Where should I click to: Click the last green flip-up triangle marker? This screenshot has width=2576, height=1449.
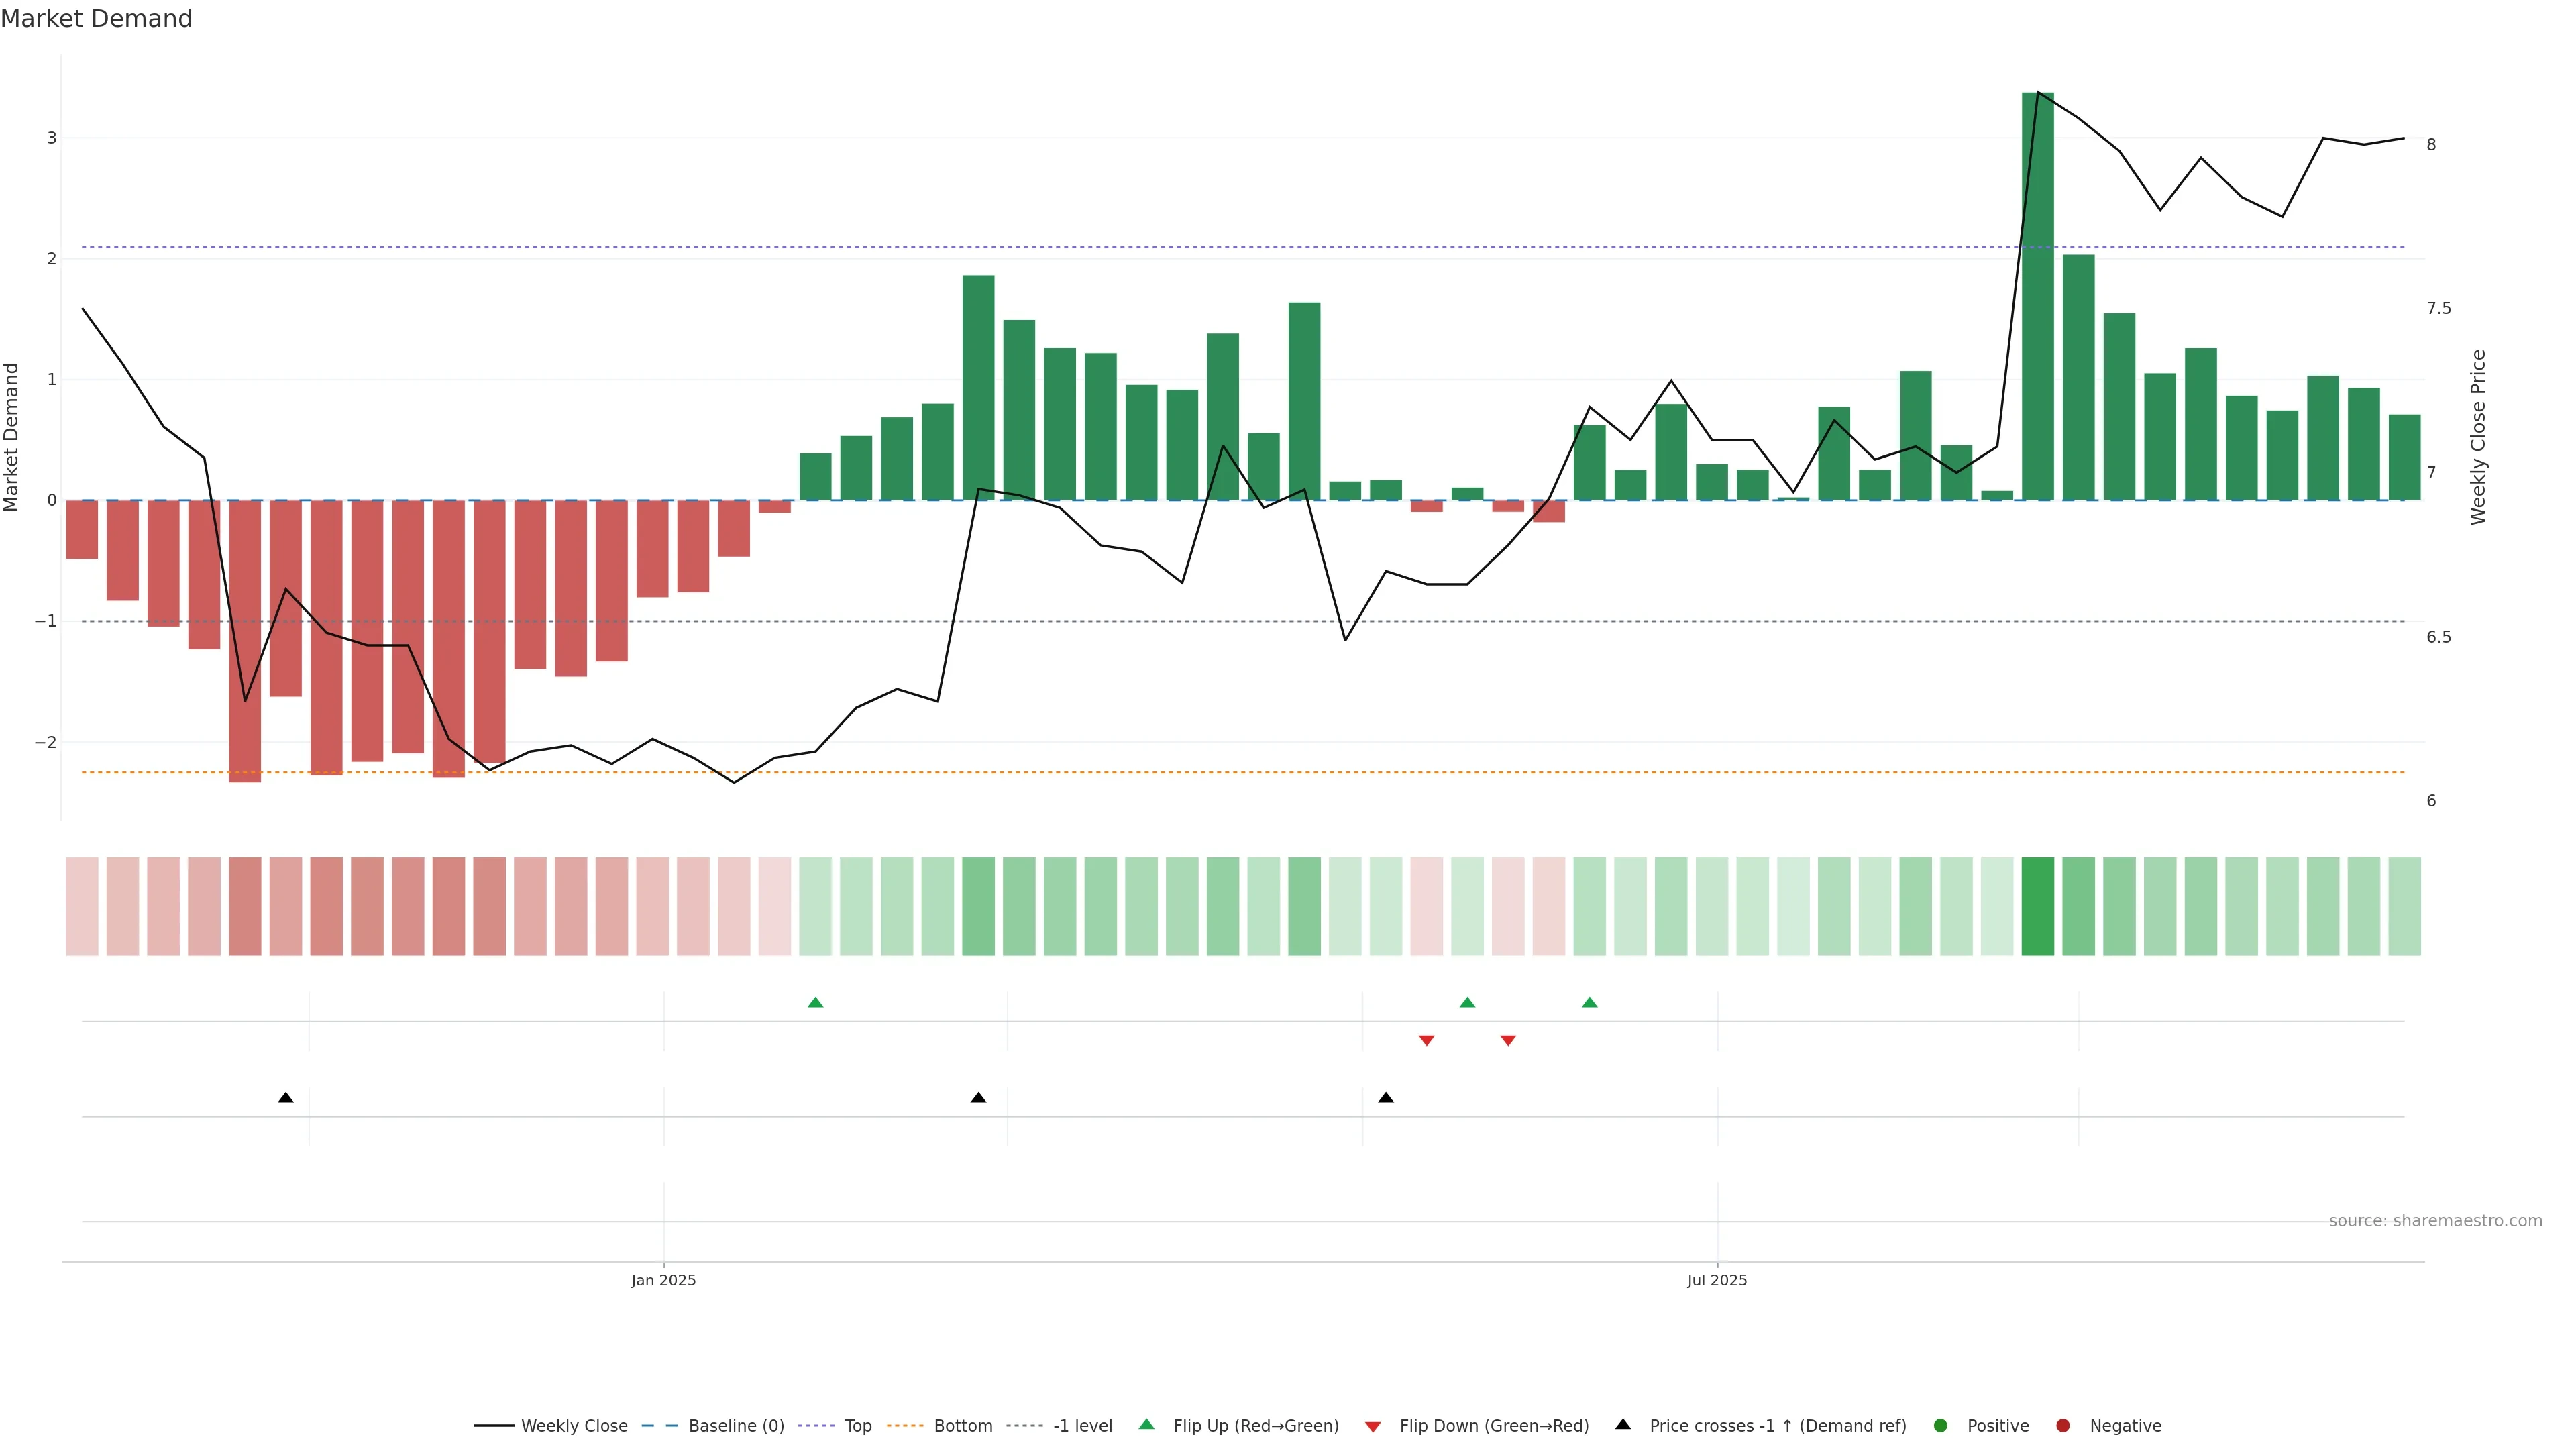pos(1590,1003)
